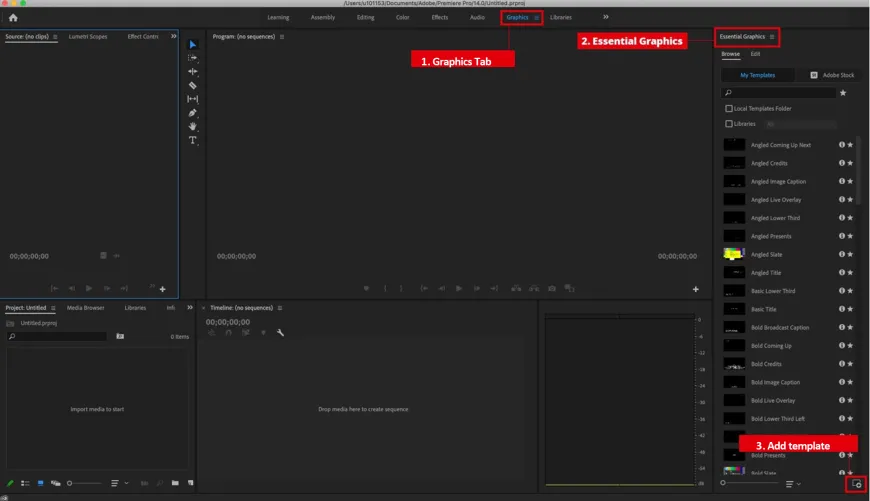Open Program monitor button editor plus
The height and width of the screenshot is (501, 870).
695,289
